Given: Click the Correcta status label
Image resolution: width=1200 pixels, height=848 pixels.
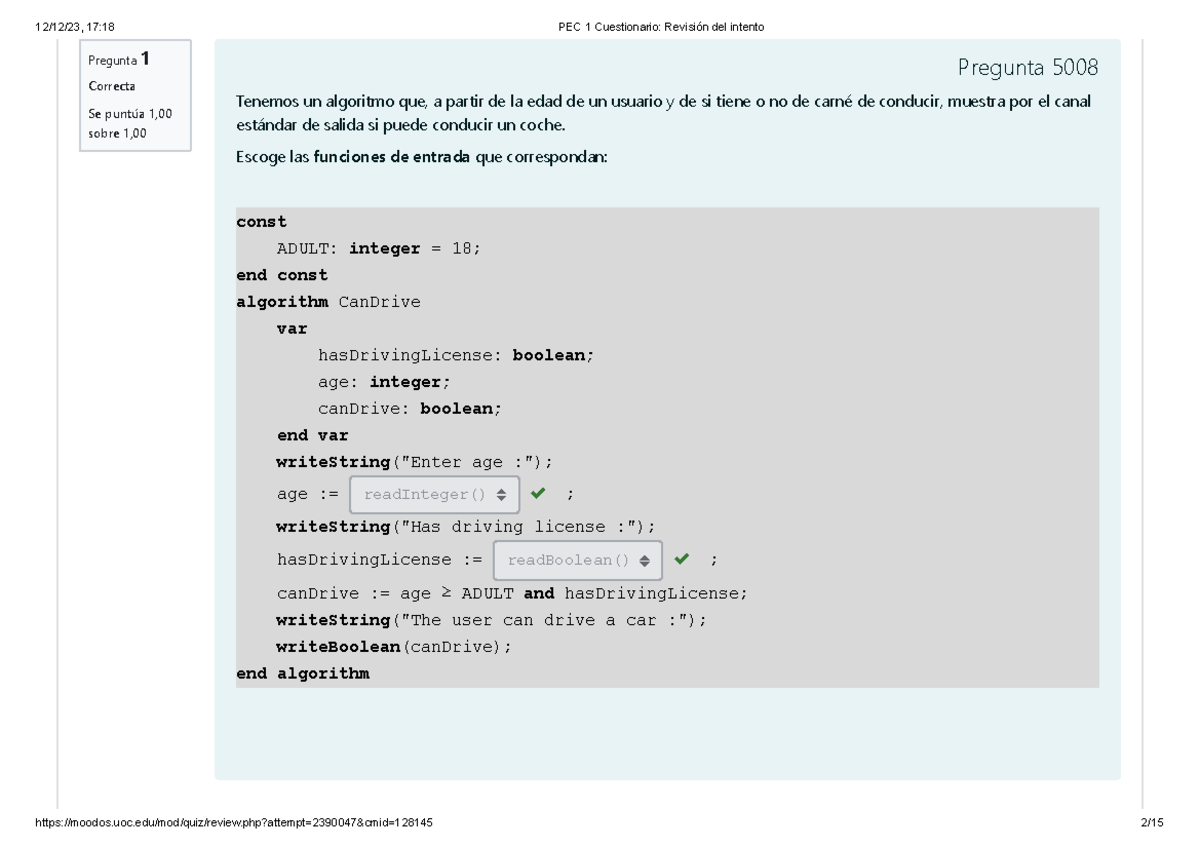Looking at the screenshot, I should pos(106,86).
